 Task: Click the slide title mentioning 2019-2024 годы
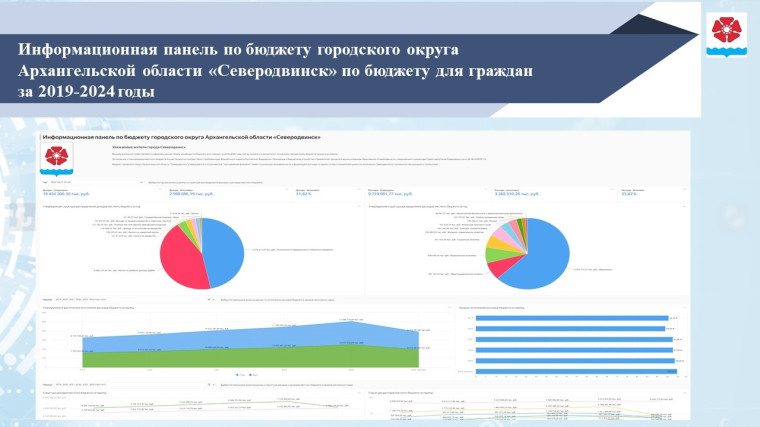[x=275, y=70]
